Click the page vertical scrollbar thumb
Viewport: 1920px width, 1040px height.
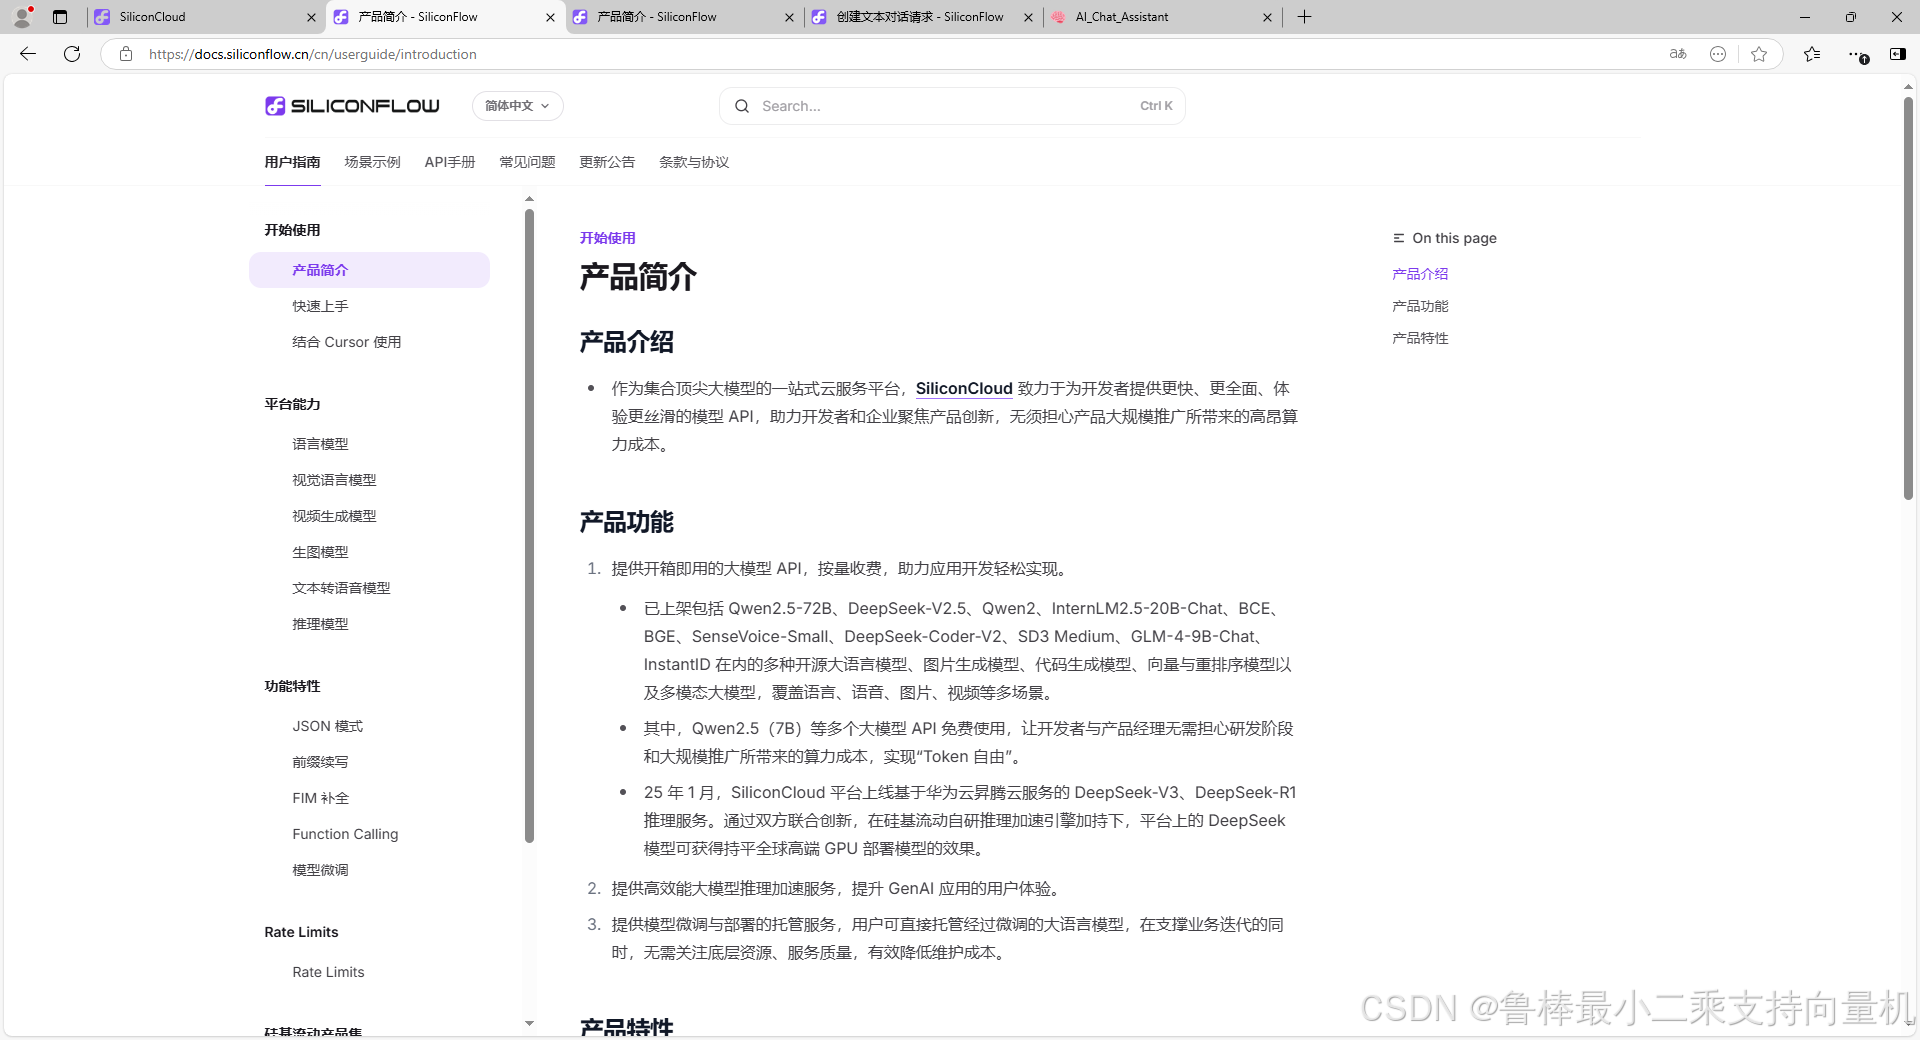click(x=1908, y=298)
